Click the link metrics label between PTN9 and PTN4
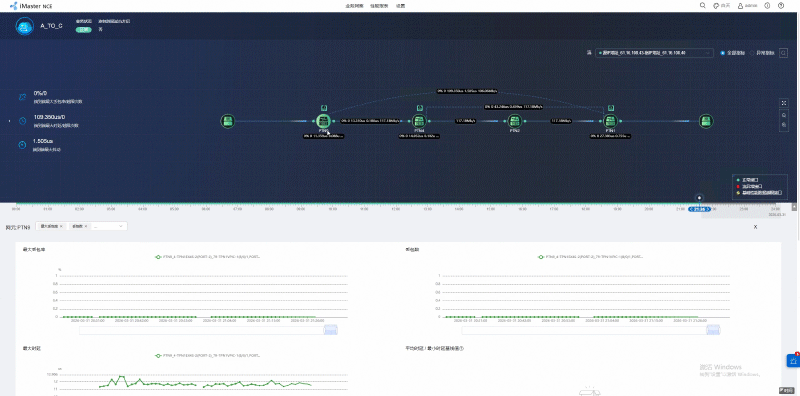The width and height of the screenshot is (800, 396). pyautogui.click(x=371, y=121)
